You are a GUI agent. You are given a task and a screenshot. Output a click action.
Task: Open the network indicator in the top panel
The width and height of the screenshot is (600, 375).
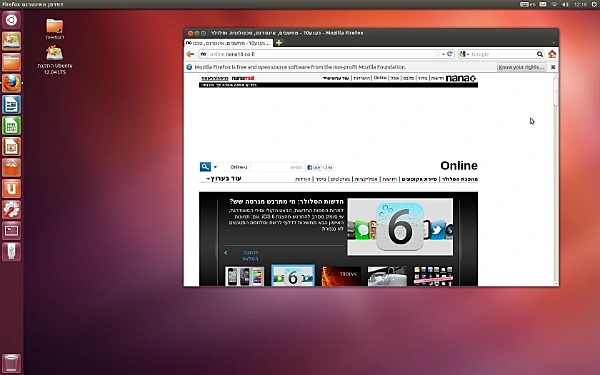point(554,4)
